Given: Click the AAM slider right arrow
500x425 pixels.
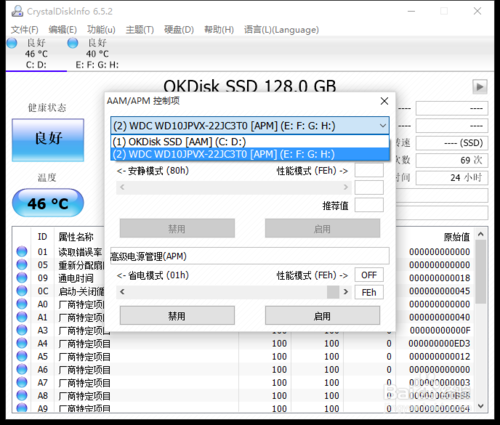Looking at the screenshot, I should [346, 187].
